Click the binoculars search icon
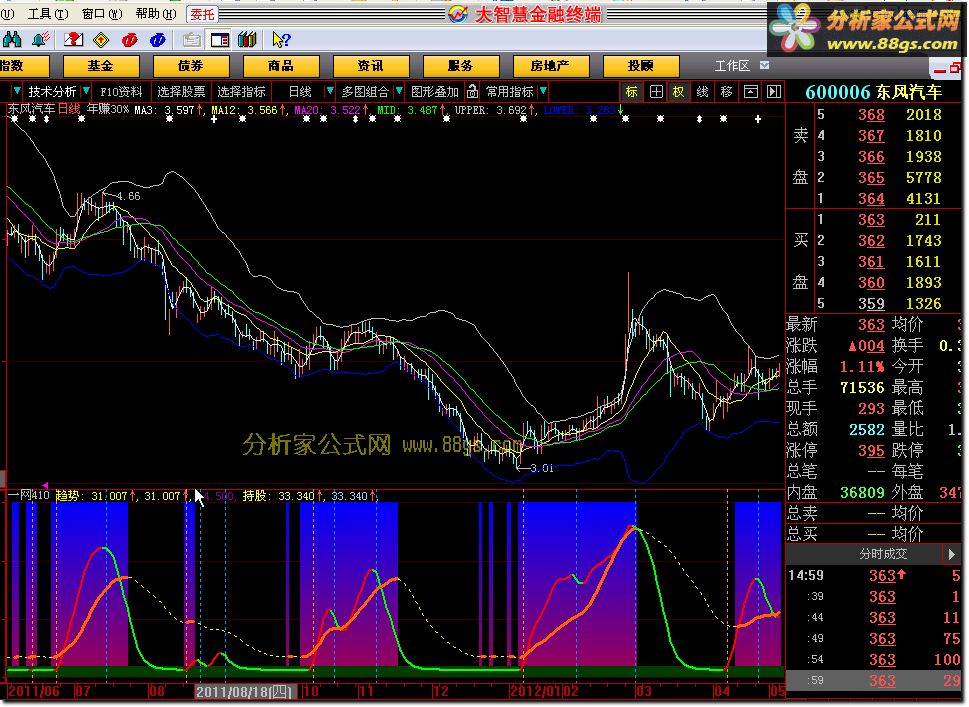This screenshot has width=969, height=707. click(x=12, y=40)
